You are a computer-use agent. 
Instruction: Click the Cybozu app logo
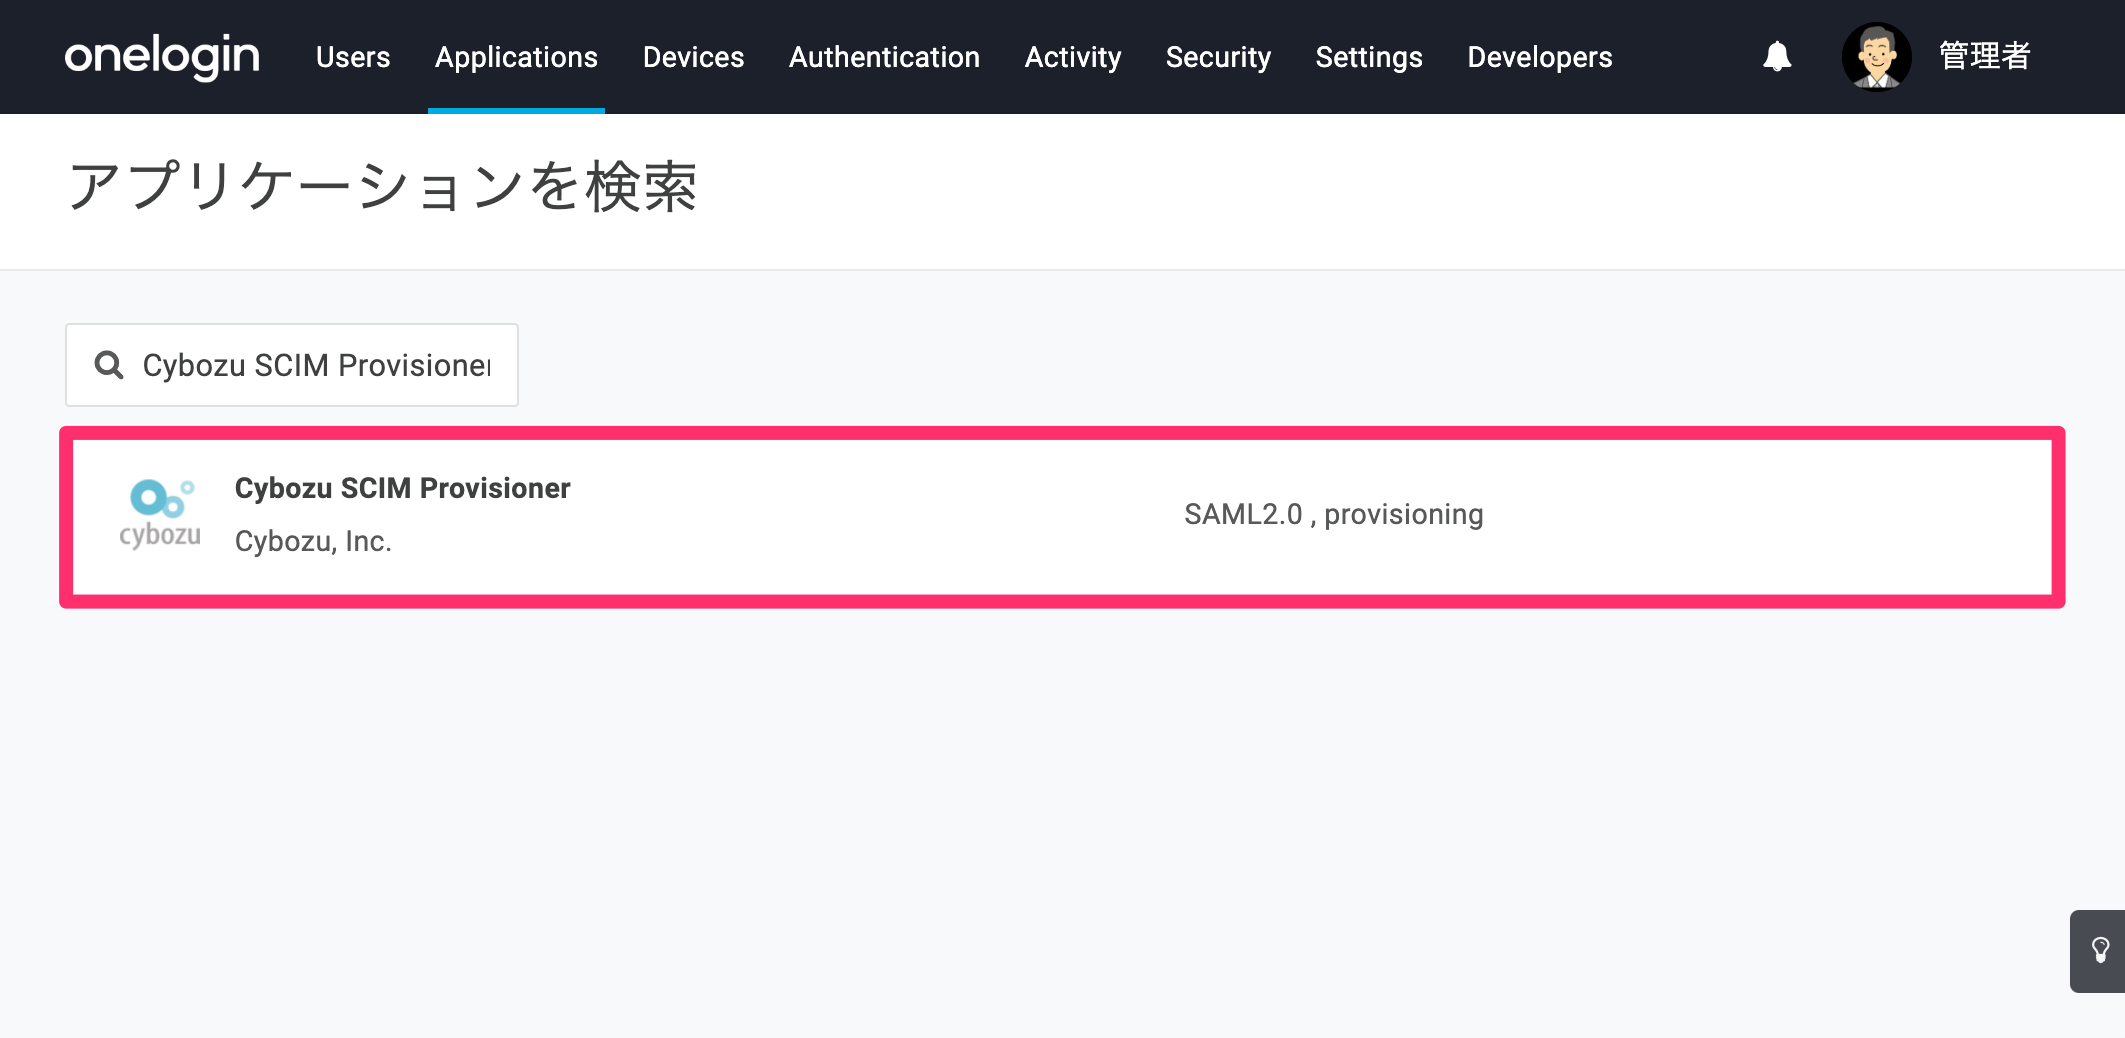pyautogui.click(x=160, y=514)
